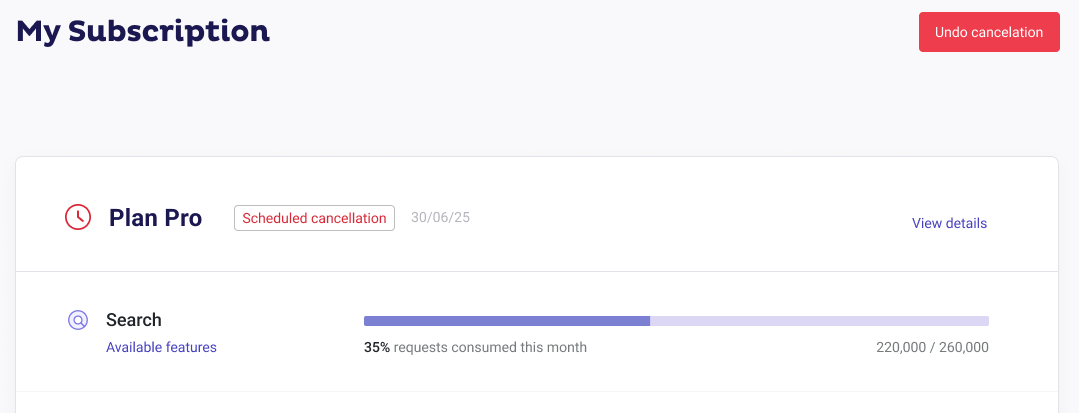1079x413 pixels.
Task: Click the word Pro in the plan name
Action: point(182,218)
